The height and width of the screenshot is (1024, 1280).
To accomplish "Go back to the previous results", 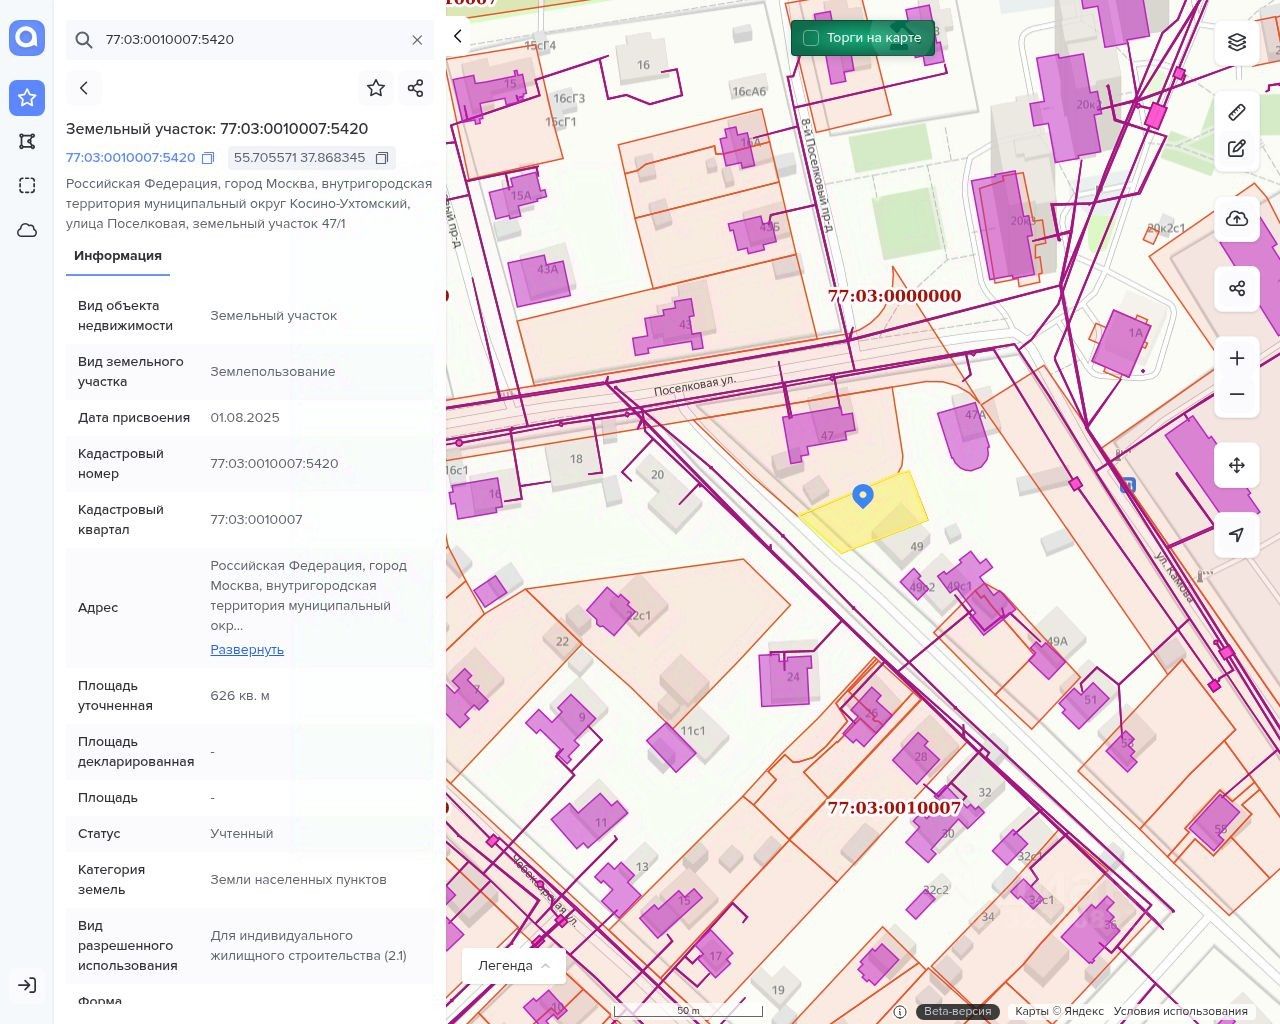I will click(84, 88).
